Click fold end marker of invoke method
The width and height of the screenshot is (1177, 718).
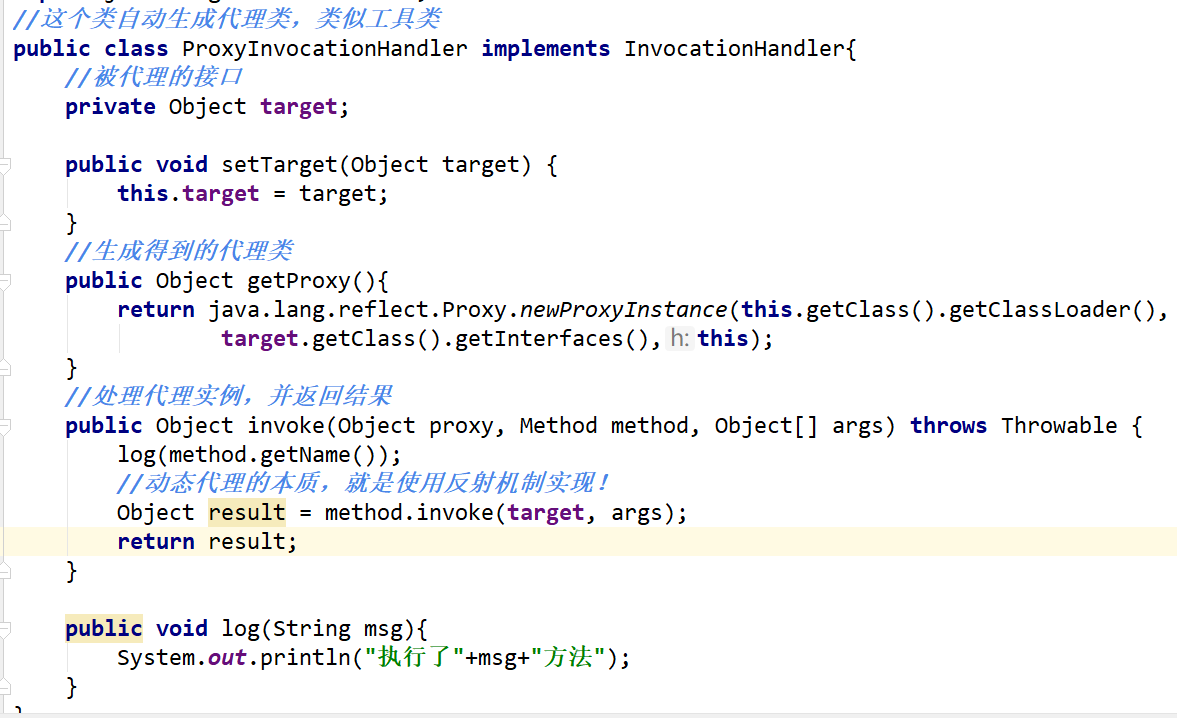click(4, 571)
